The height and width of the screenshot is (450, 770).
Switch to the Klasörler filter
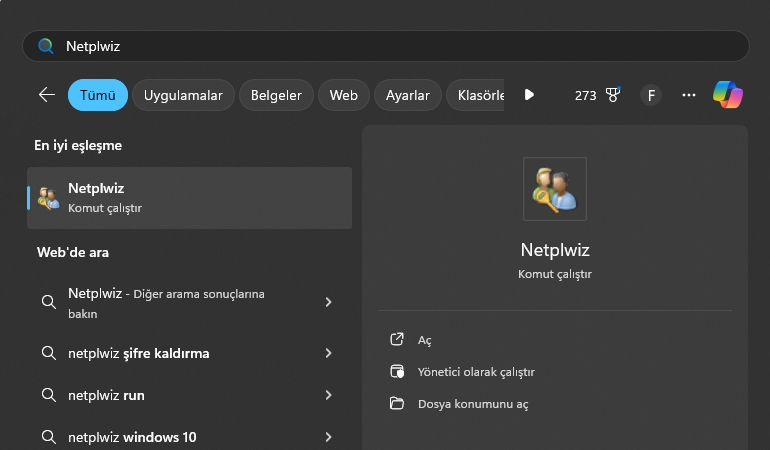[475, 95]
